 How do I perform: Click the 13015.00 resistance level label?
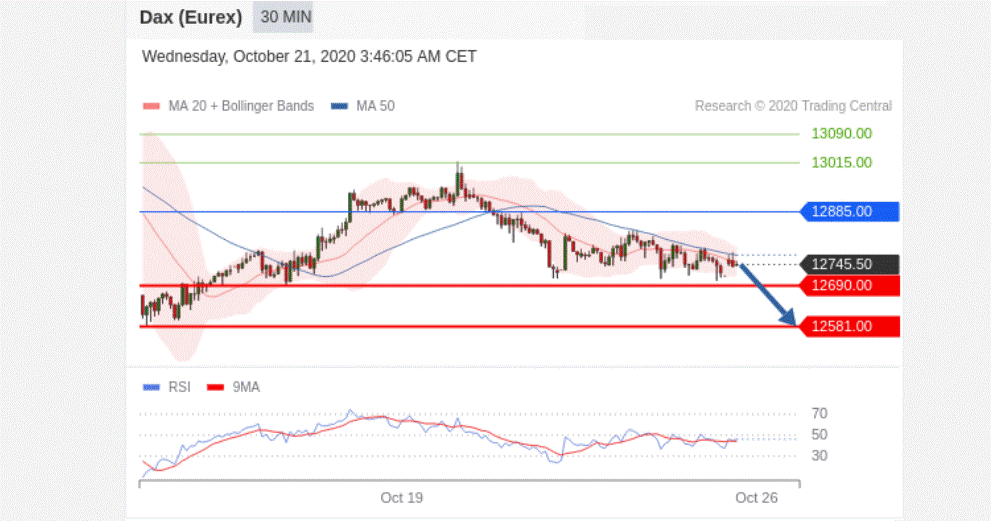pos(841,162)
